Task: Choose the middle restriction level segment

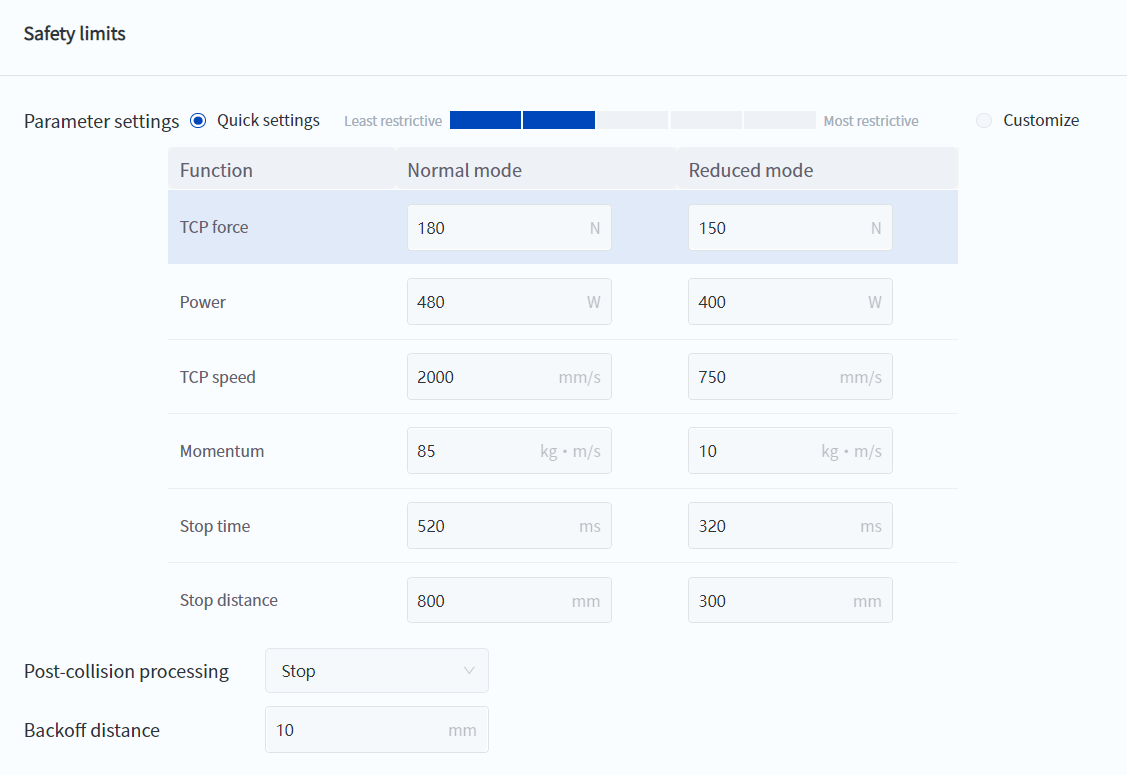Action: coord(632,121)
